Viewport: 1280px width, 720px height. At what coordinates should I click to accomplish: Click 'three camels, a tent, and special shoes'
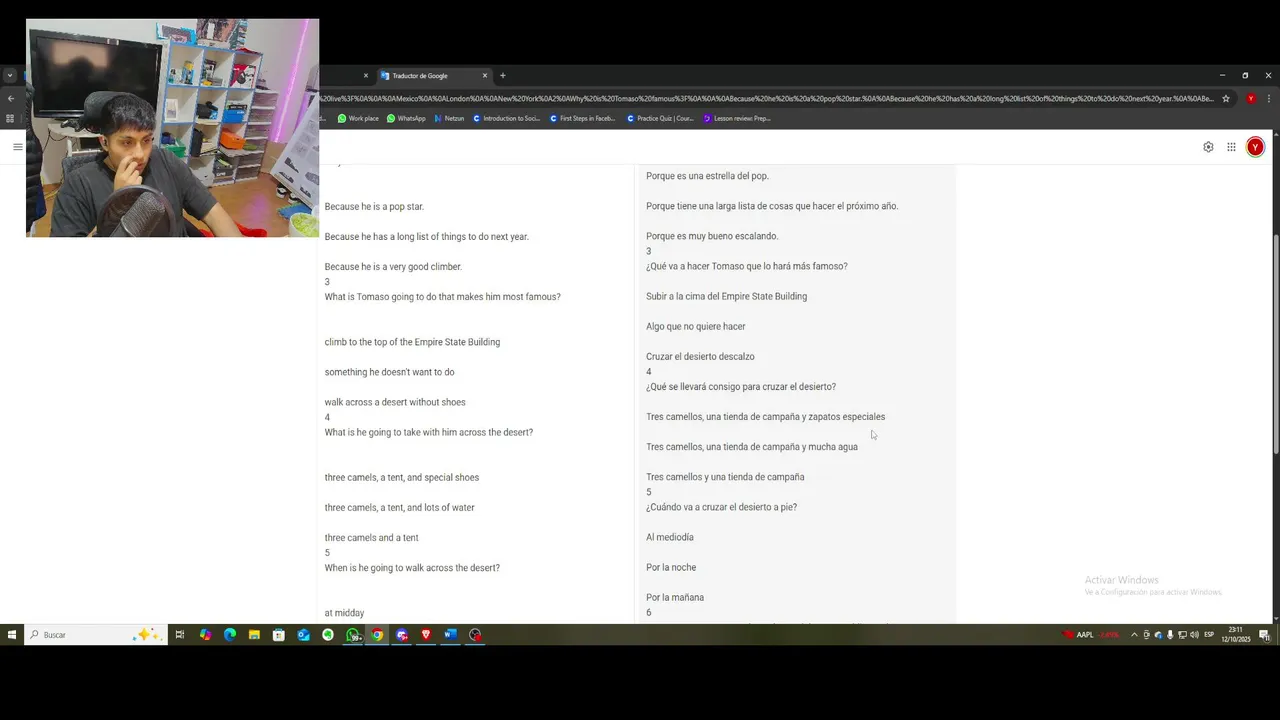pos(401,478)
